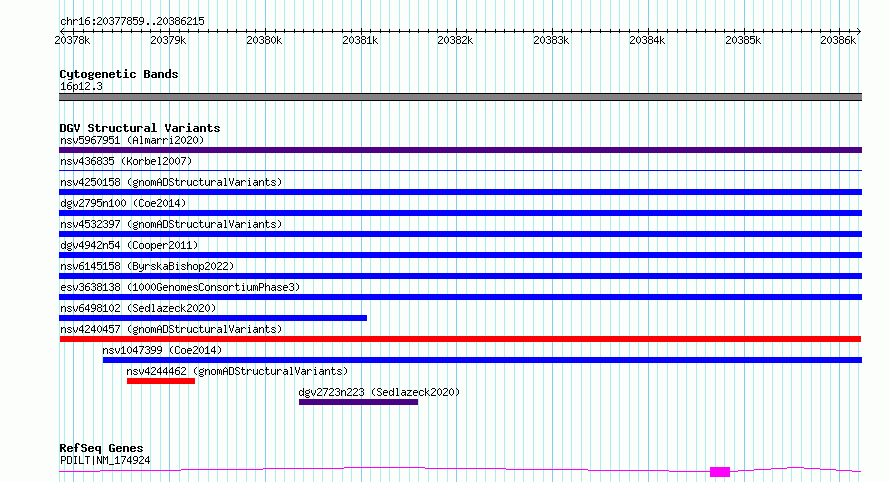Click the blue bar under esv3638138
The image size is (890, 482).
(460, 297)
